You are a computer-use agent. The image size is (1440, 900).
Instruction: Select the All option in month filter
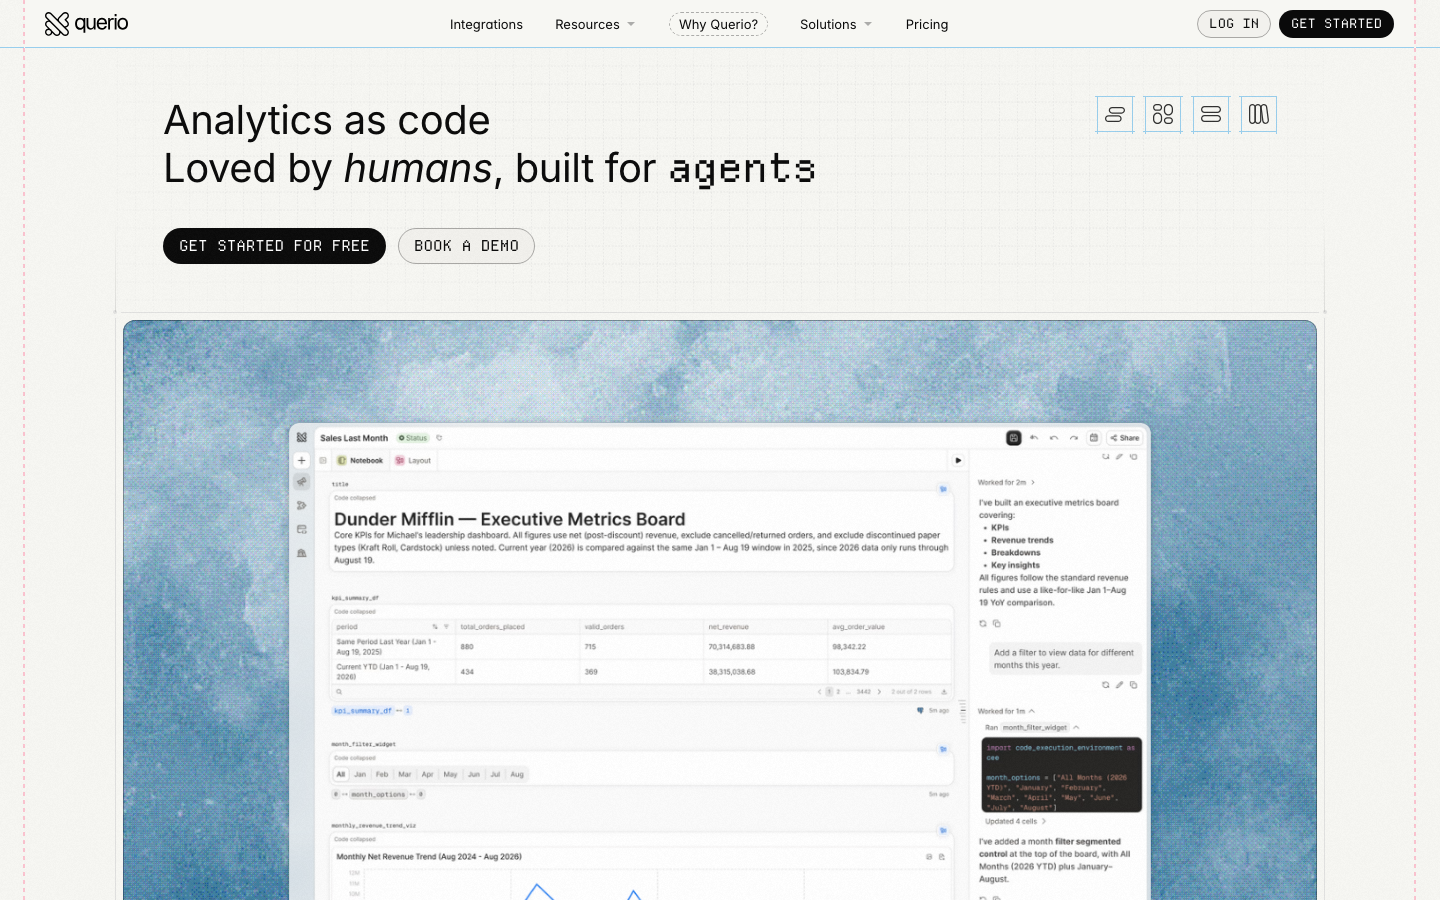pyautogui.click(x=341, y=774)
